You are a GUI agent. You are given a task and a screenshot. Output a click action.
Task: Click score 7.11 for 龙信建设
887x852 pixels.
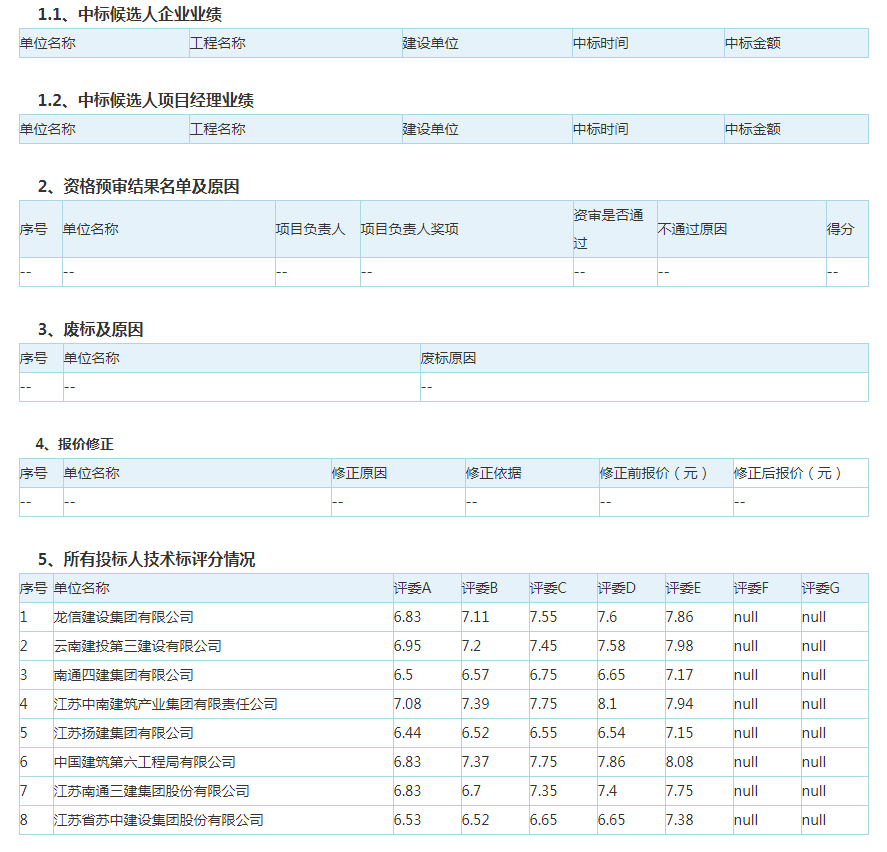(475, 617)
